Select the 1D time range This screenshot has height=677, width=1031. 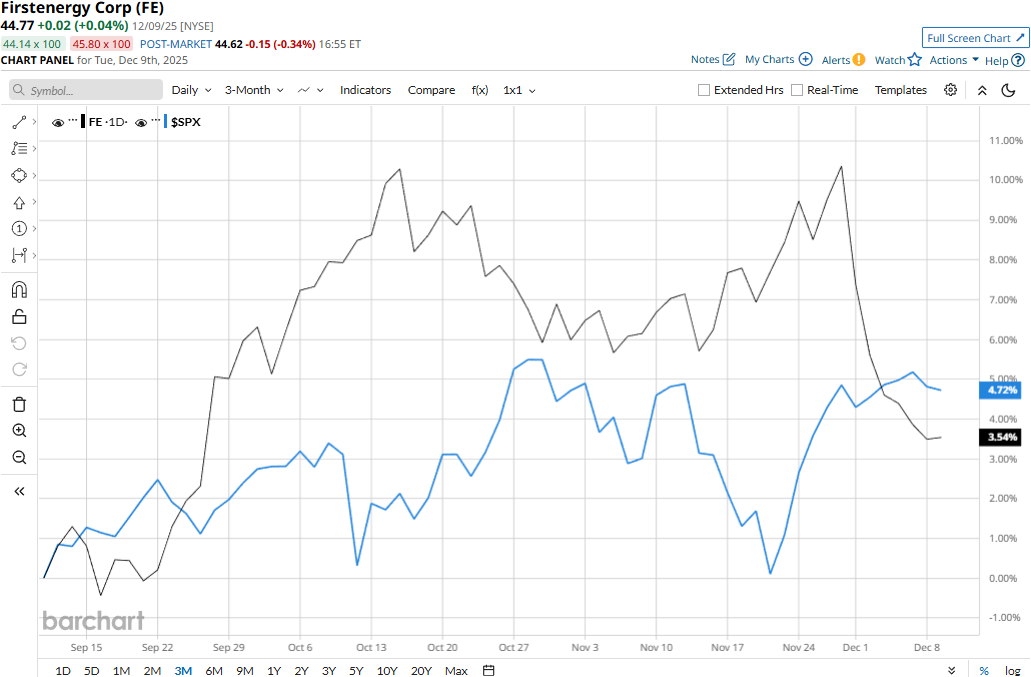[63, 670]
